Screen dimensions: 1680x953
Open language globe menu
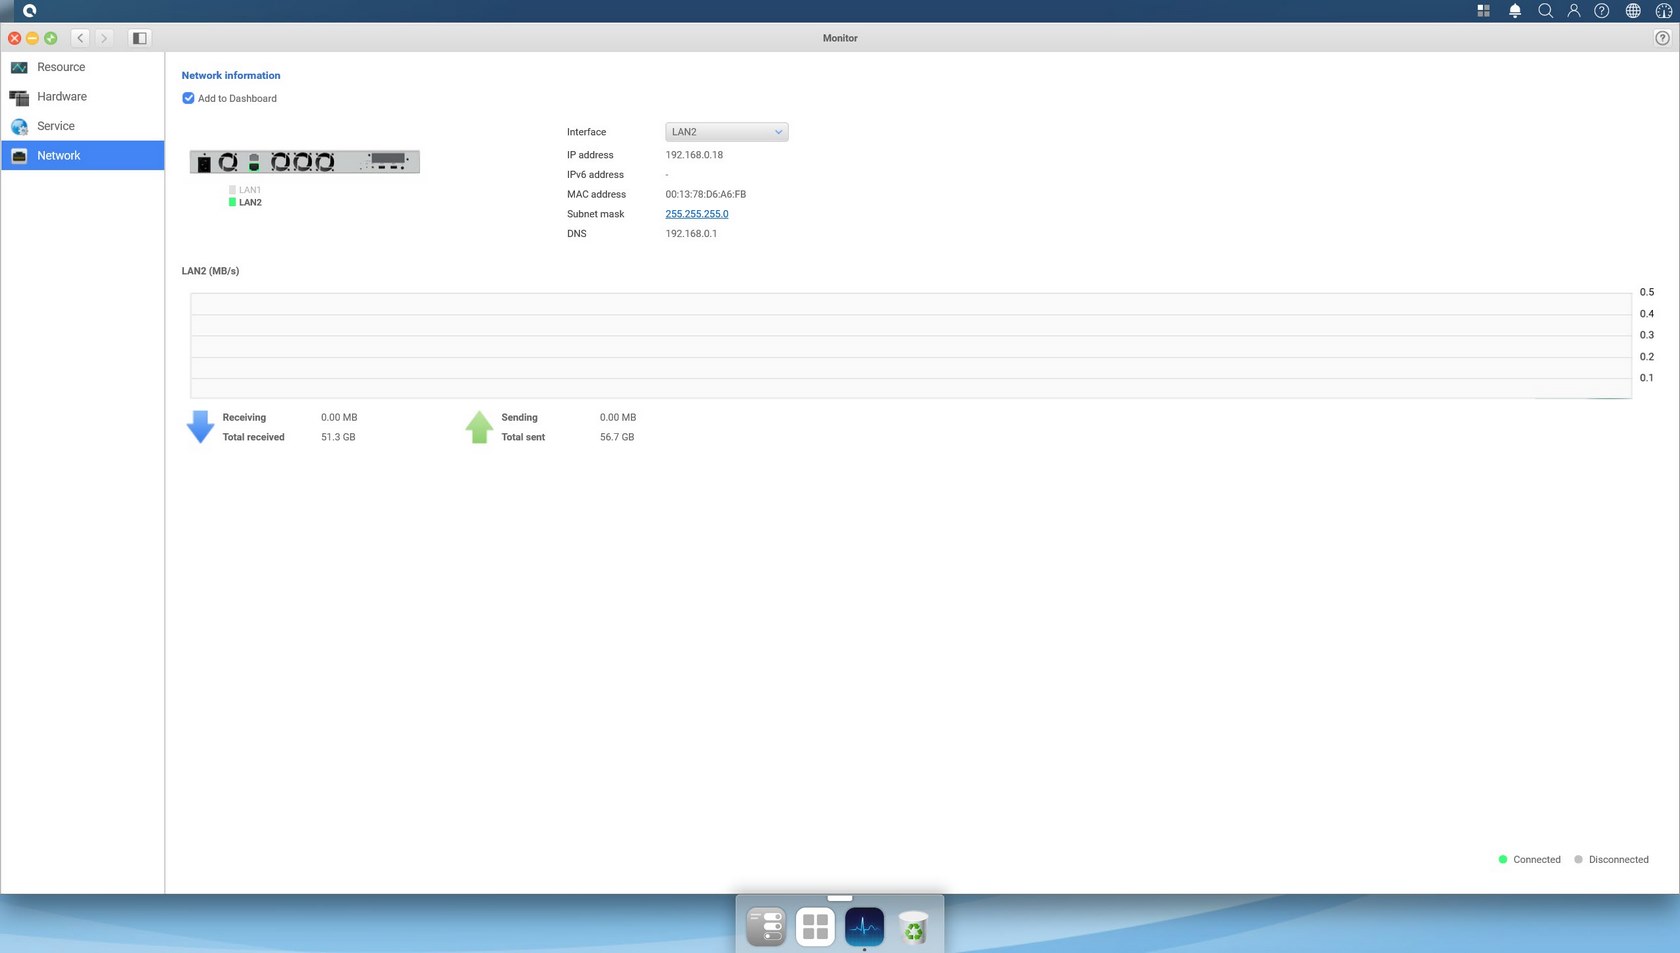(x=1633, y=11)
